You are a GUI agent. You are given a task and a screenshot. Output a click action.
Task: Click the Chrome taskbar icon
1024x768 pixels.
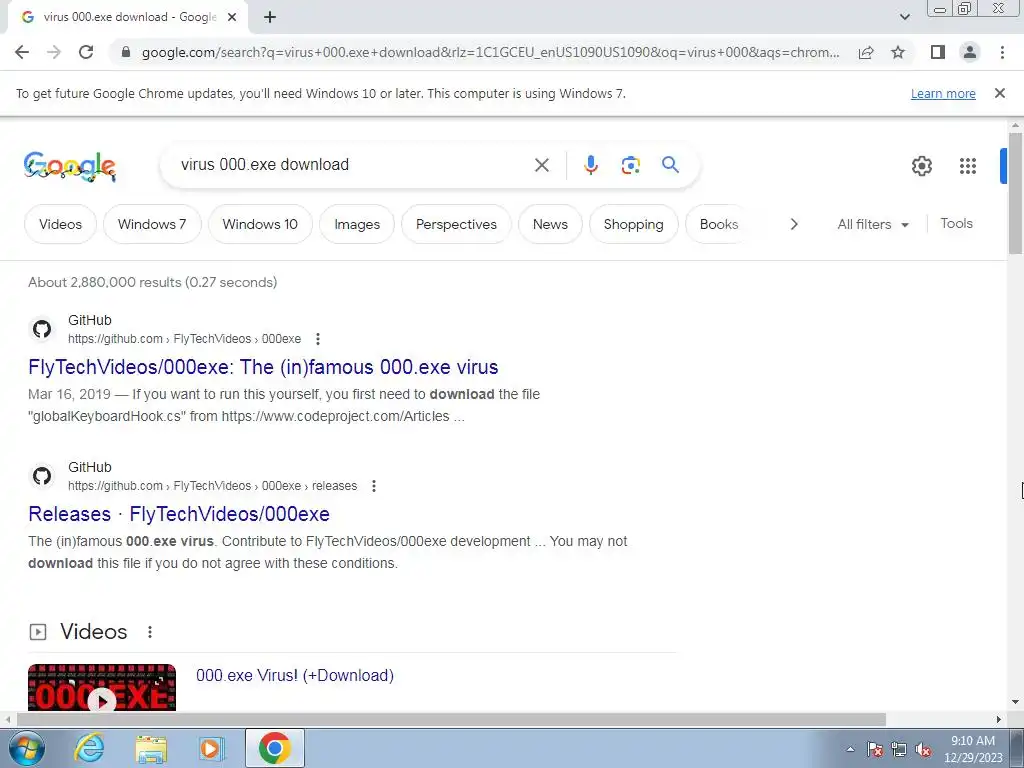point(274,748)
